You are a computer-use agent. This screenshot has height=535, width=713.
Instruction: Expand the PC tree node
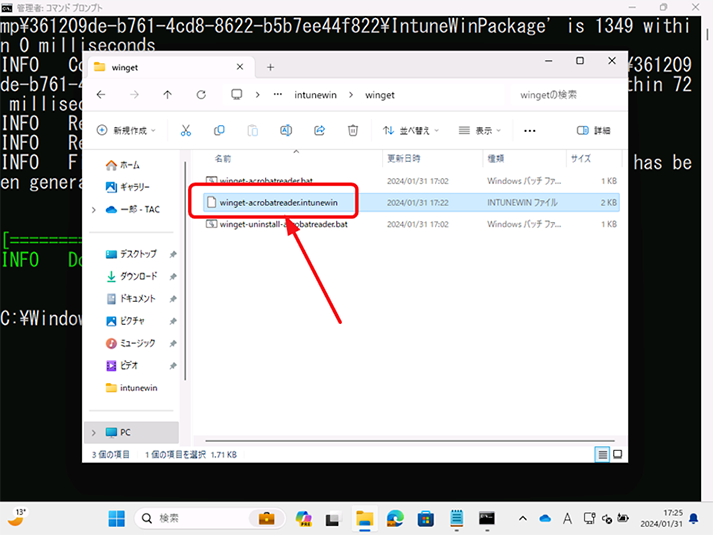(x=94, y=432)
